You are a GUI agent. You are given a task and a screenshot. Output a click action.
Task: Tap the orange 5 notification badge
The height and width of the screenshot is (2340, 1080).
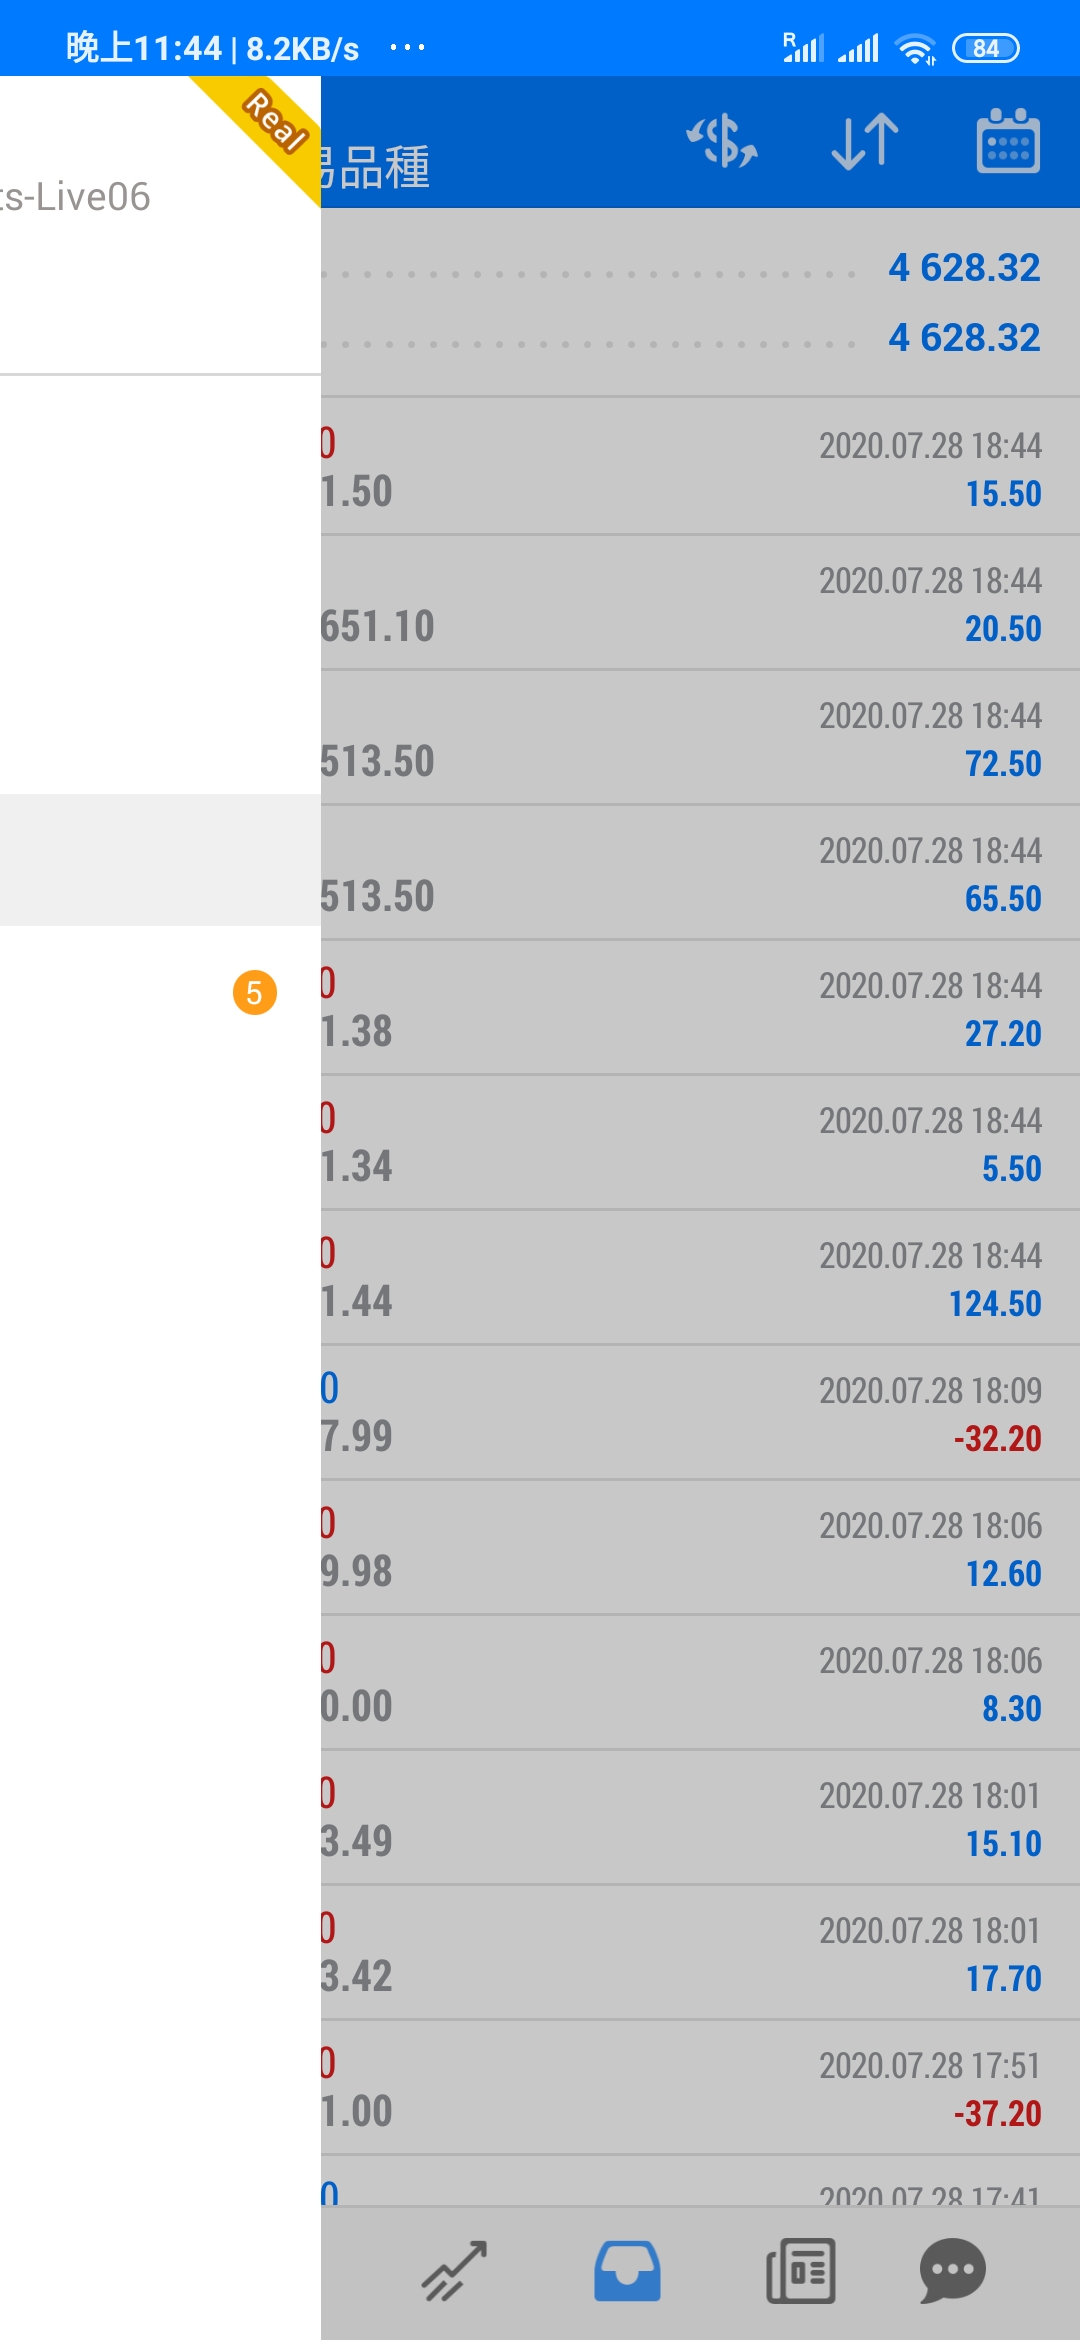255,993
